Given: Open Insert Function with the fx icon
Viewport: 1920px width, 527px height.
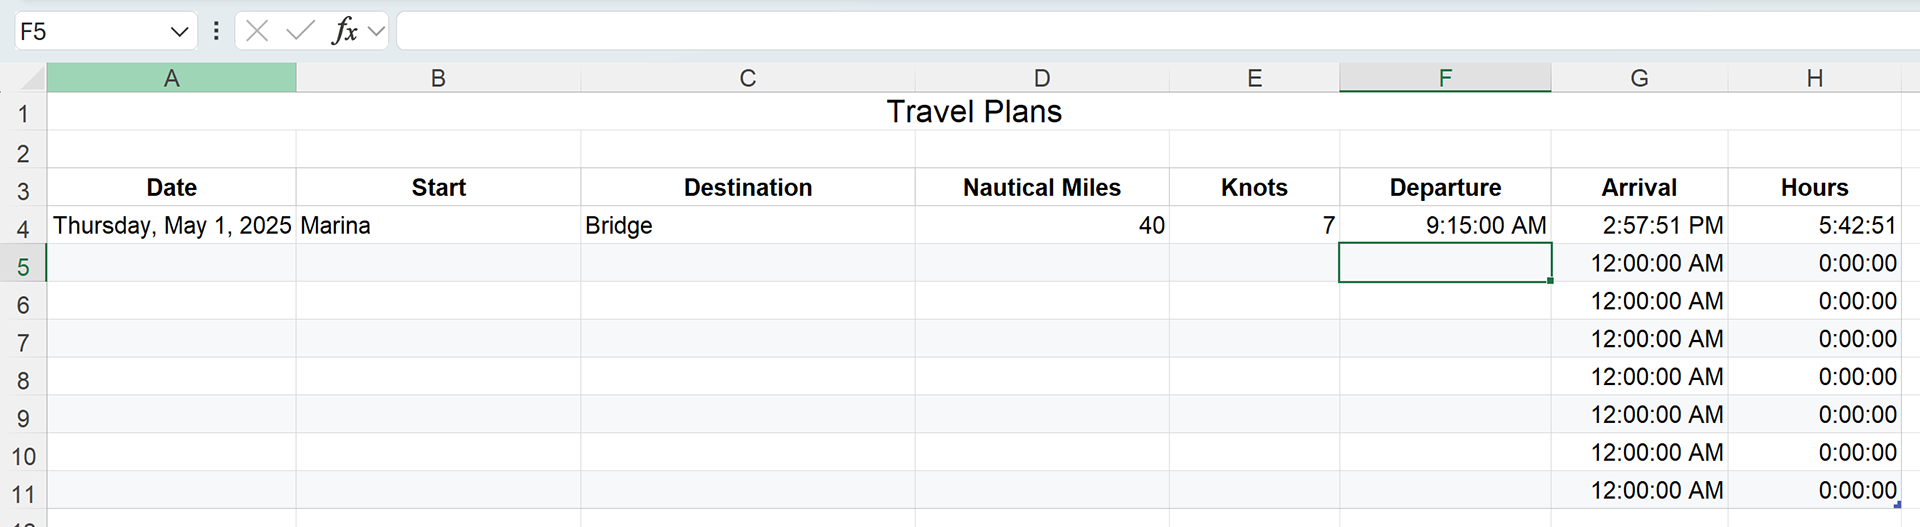Looking at the screenshot, I should [x=344, y=31].
